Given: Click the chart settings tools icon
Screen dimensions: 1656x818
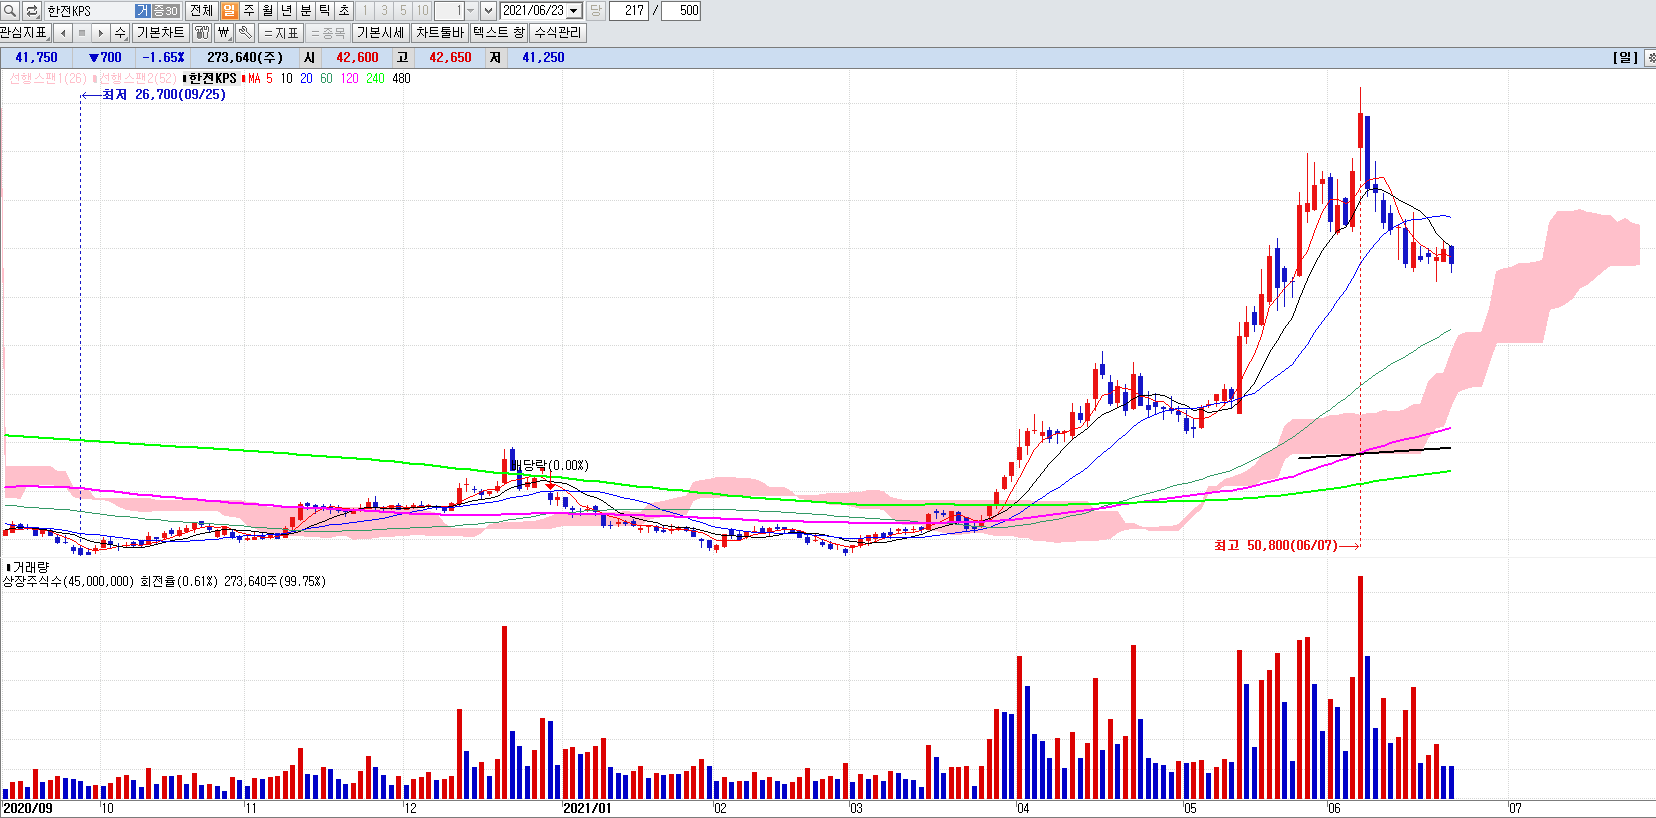Looking at the screenshot, I should coord(202,33).
